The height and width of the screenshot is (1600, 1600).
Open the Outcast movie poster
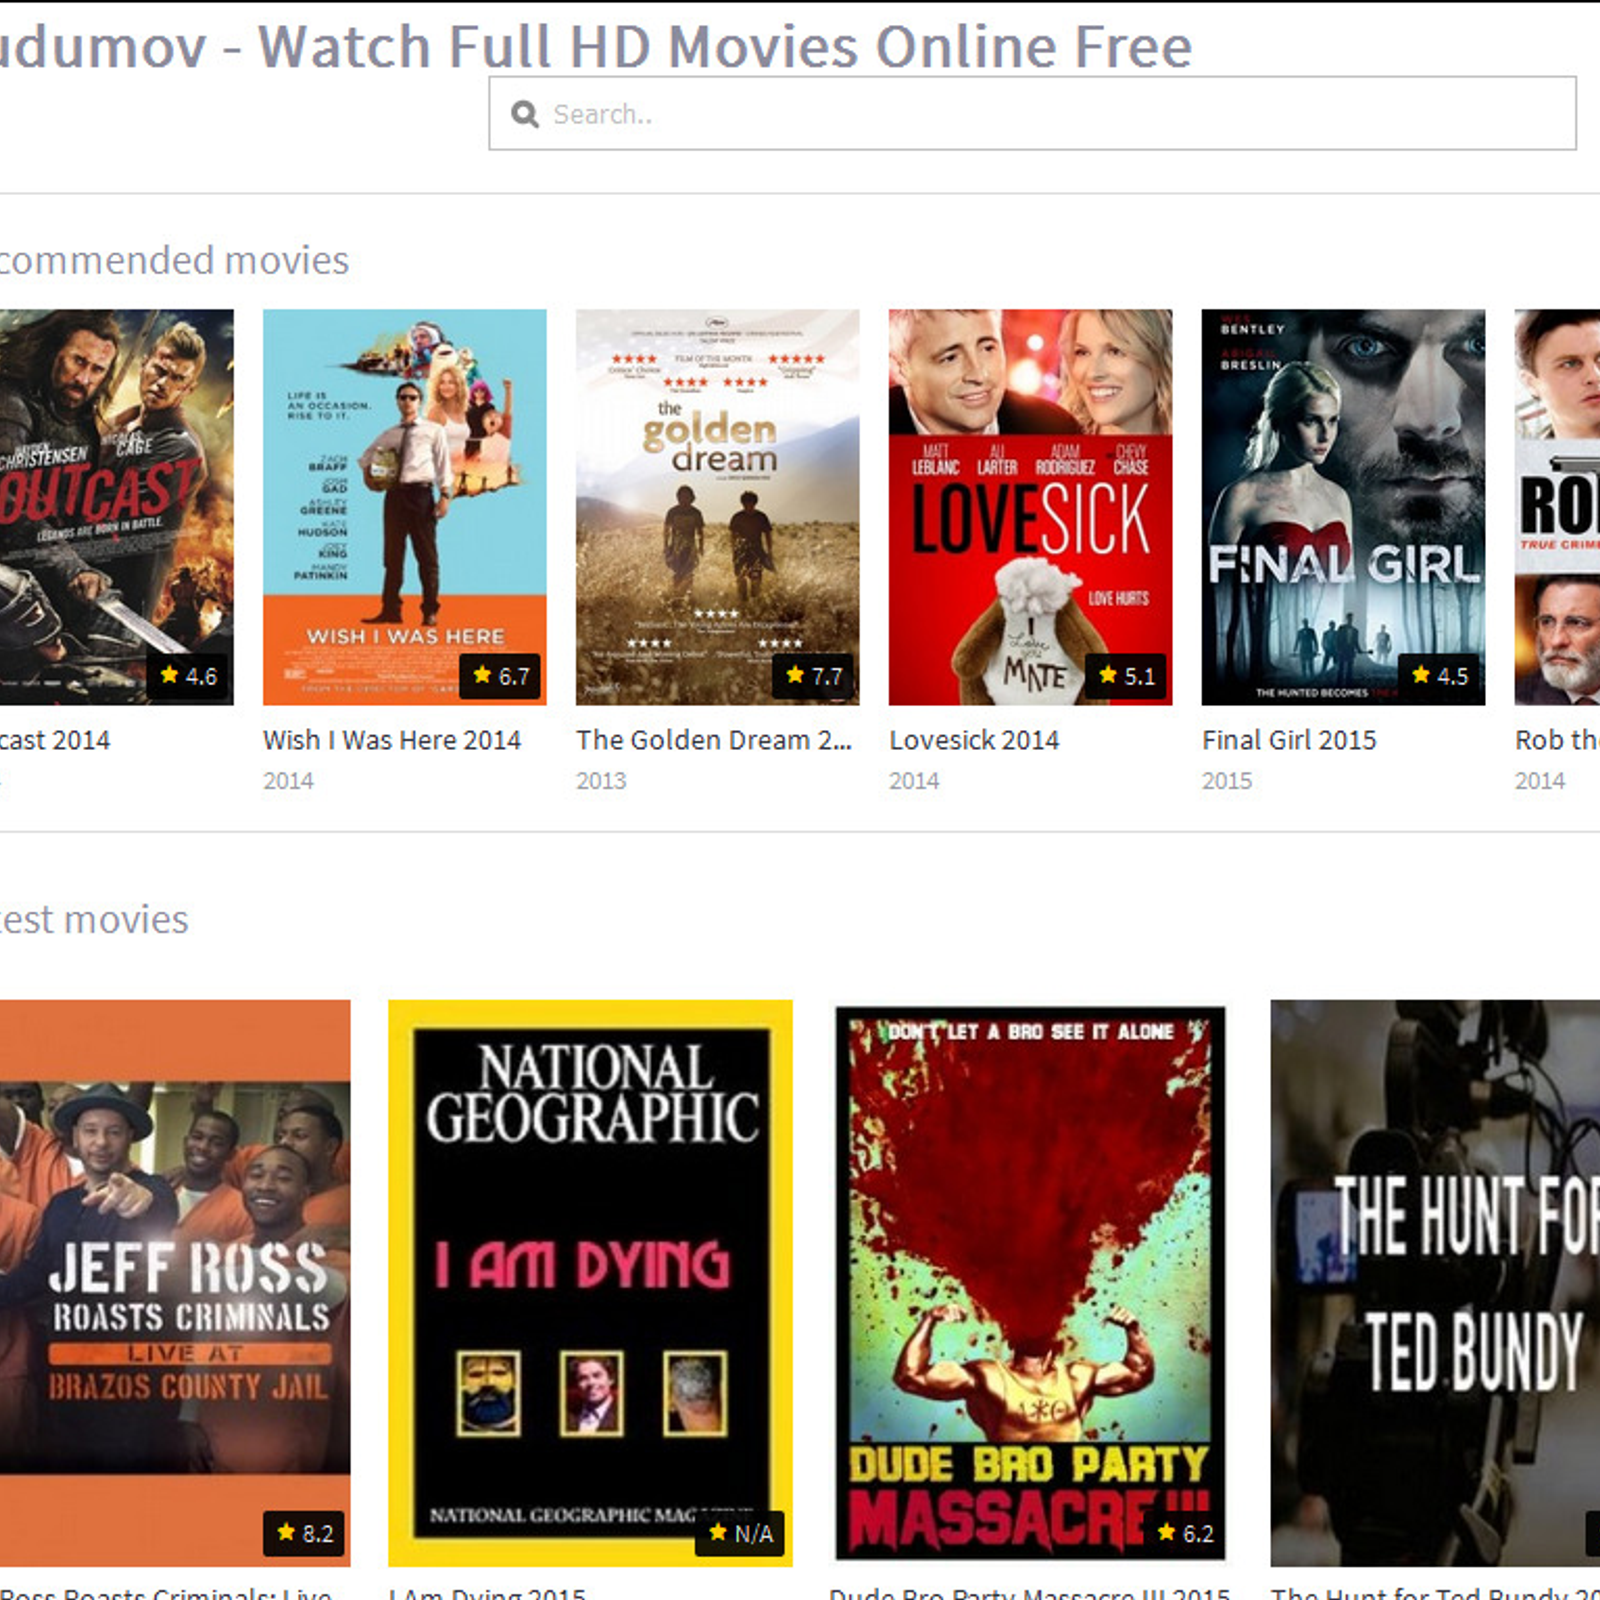(116, 507)
